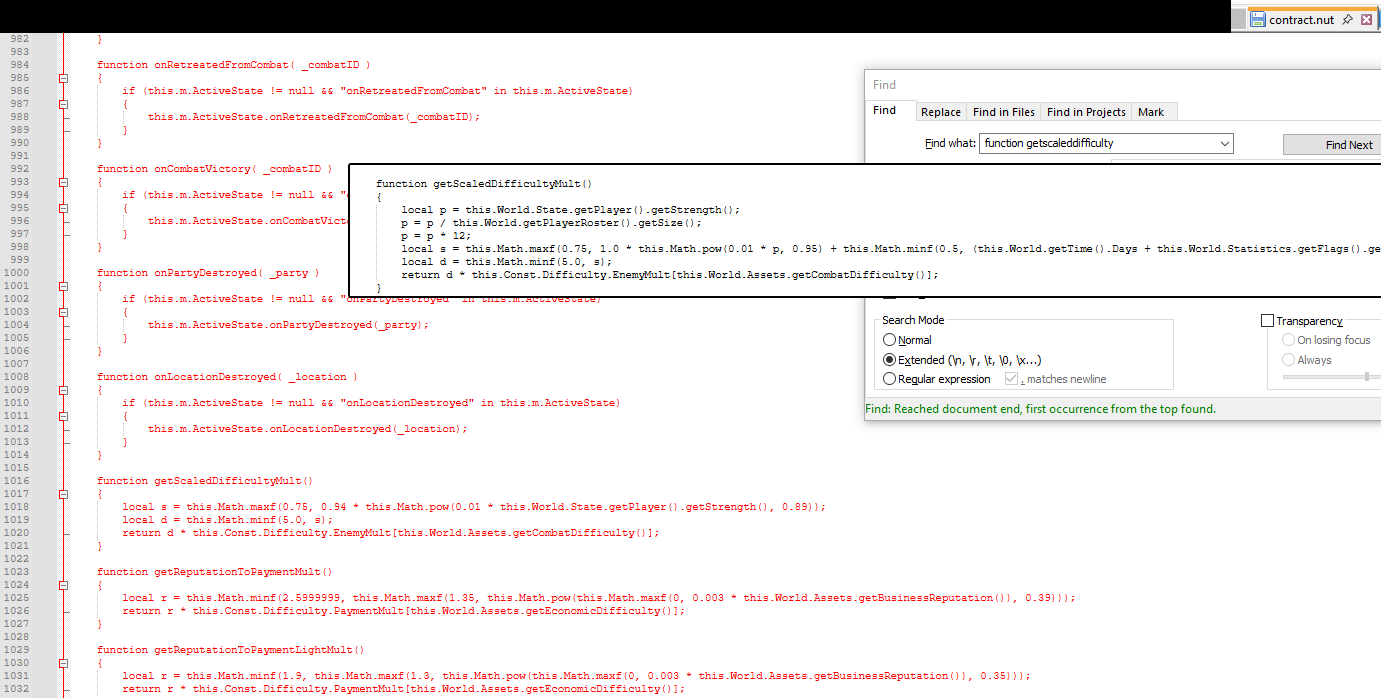Collapse the fold at line 993
This screenshot has width=1381, height=698.
point(62,182)
